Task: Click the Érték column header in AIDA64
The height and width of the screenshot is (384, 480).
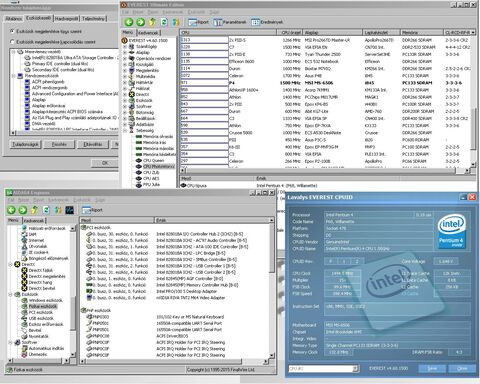Action: 212,220
